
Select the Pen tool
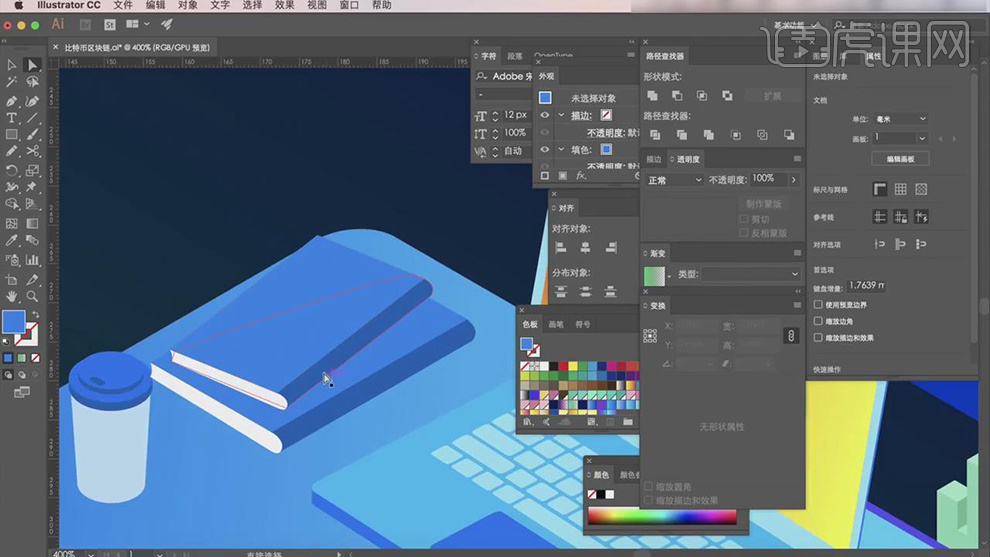point(11,101)
